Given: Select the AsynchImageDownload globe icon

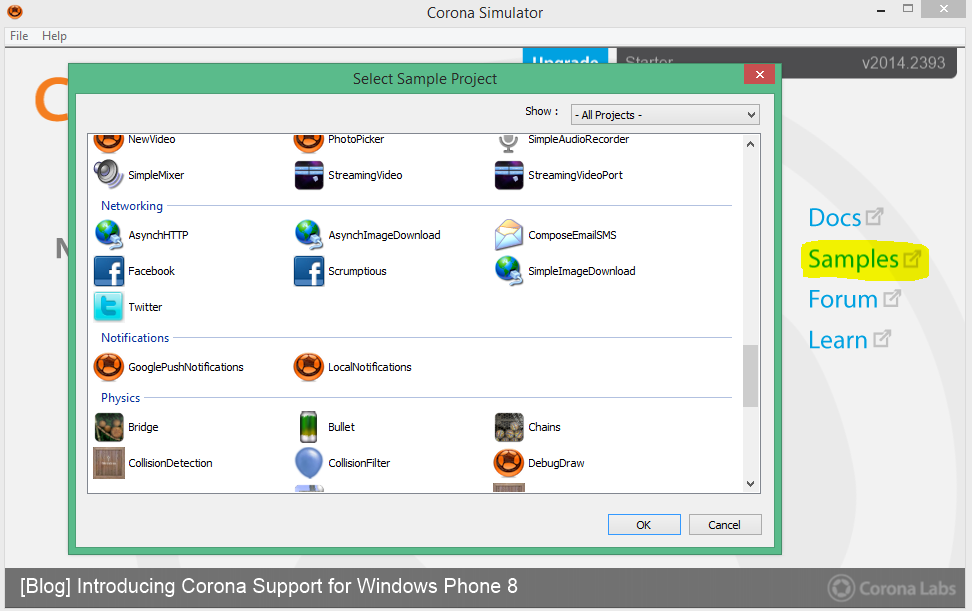Looking at the screenshot, I should click(309, 235).
